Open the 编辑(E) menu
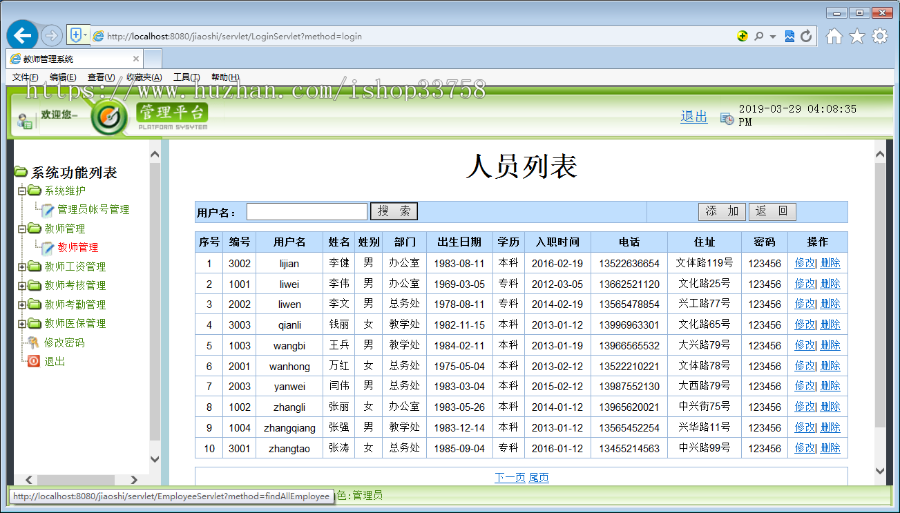This screenshot has width=900, height=513. pyautogui.click(x=63, y=77)
